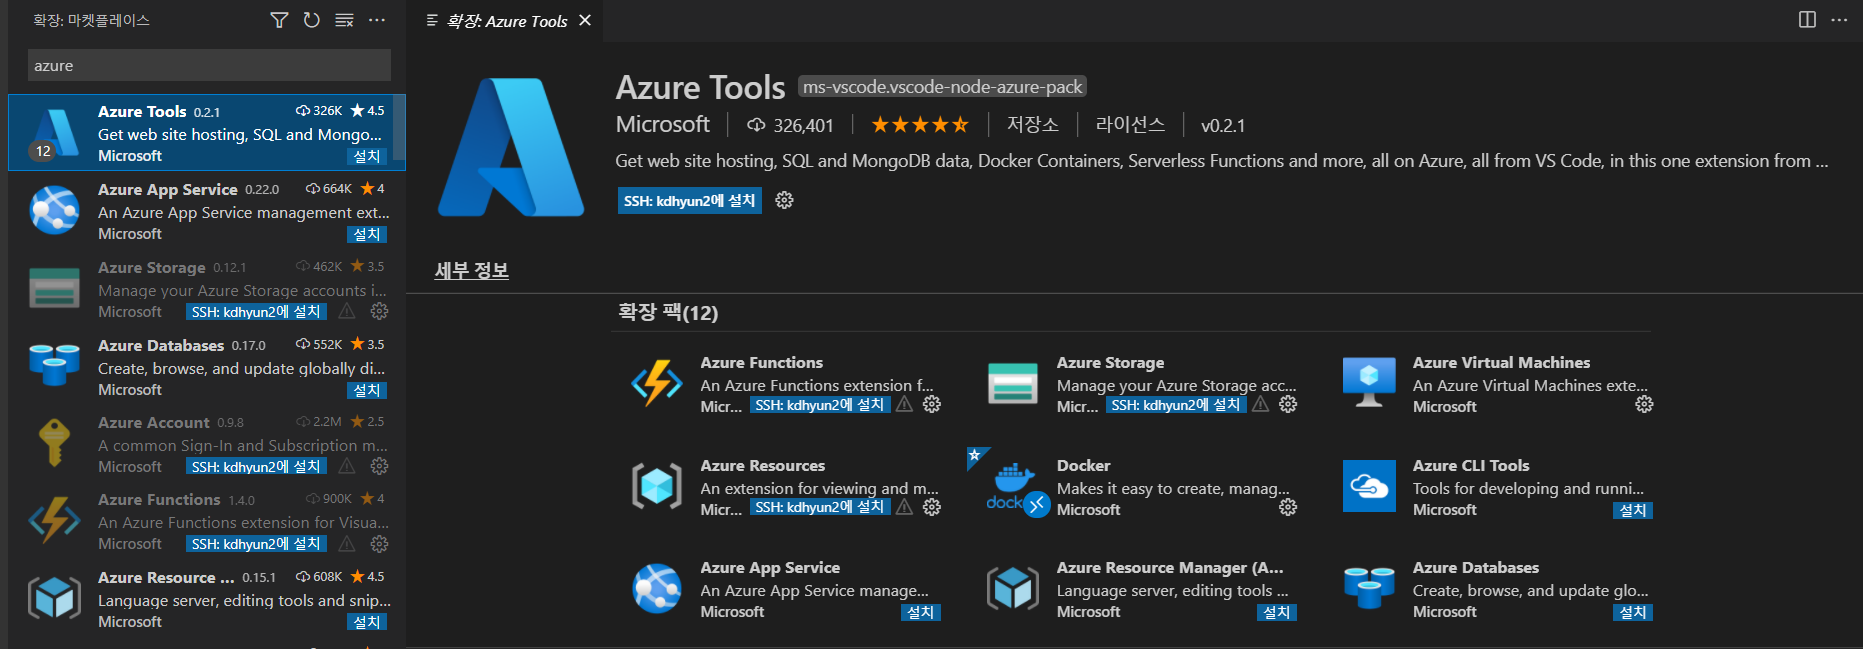Click the warning icon on sidebar Azure Functions row
Screen dimensions: 1863x649
(347, 544)
